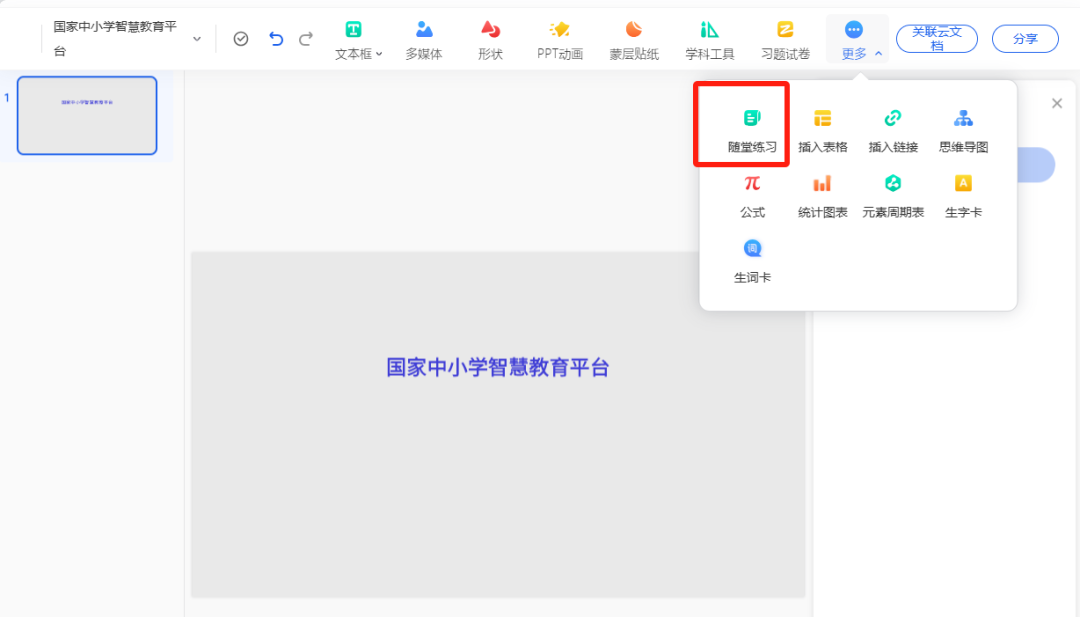Select slide 1 thumbnail
The width and height of the screenshot is (1080, 617).
coord(86,115)
